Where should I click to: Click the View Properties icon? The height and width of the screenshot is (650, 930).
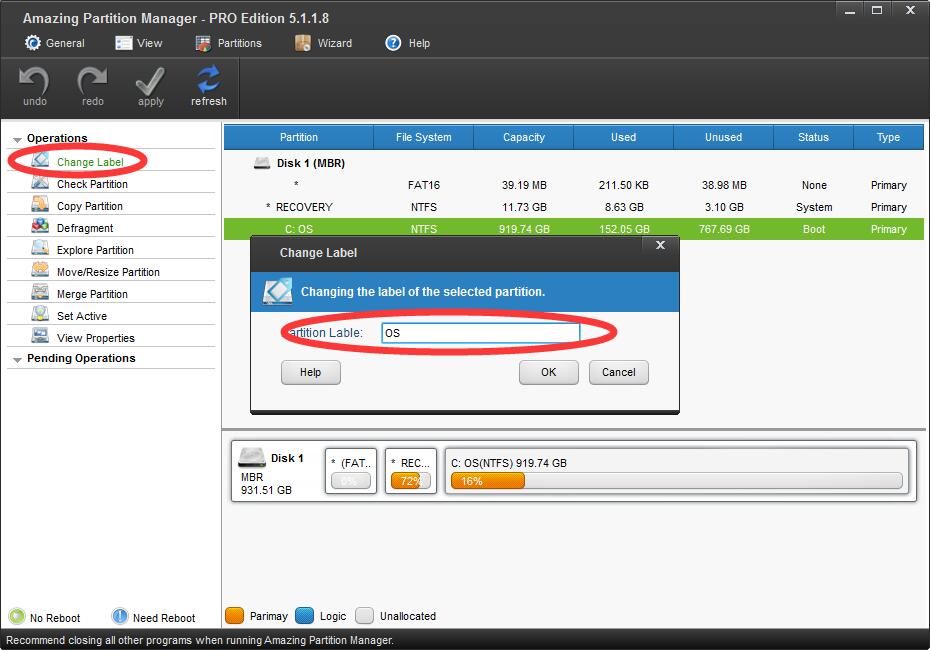[x=40, y=336]
